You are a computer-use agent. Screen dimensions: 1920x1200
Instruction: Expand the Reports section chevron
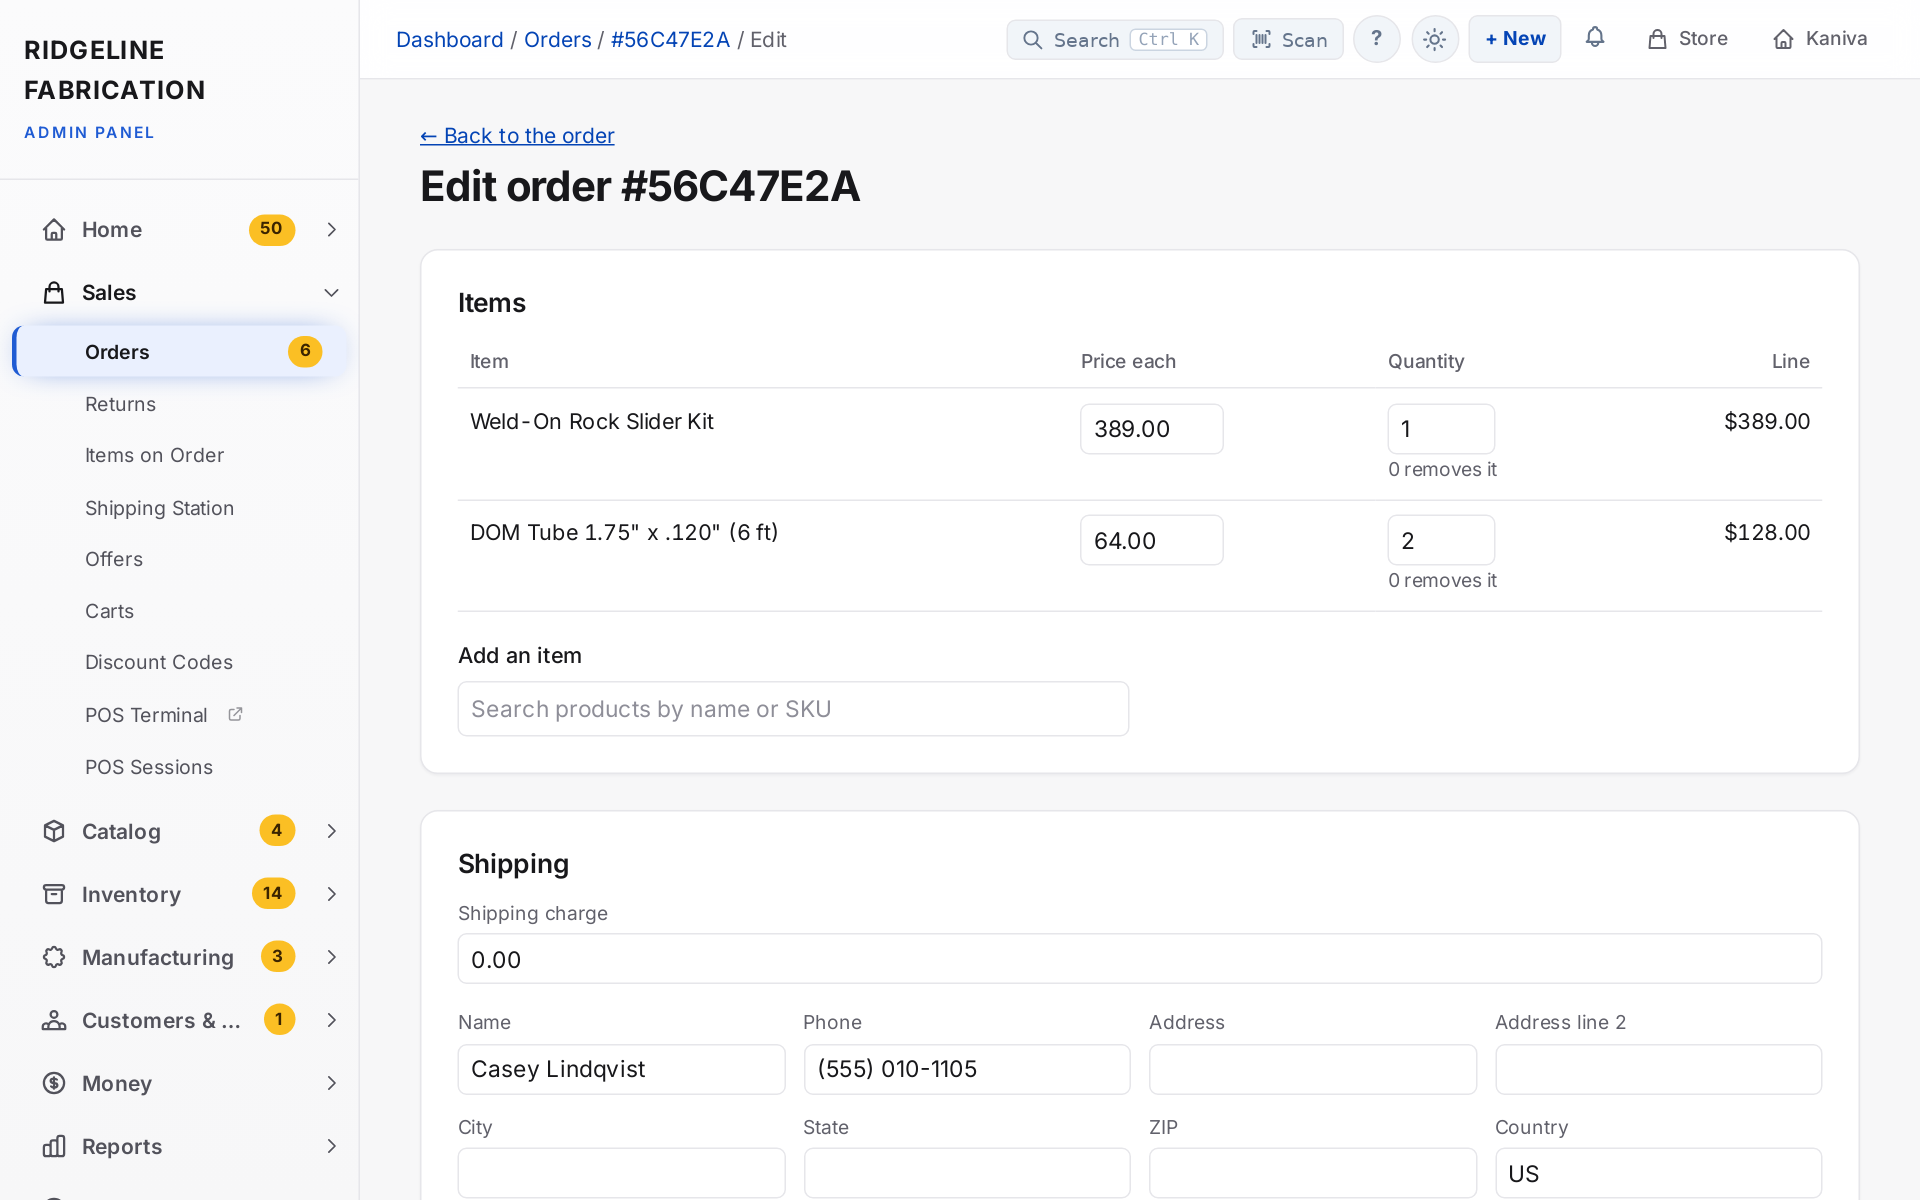coord(331,1146)
